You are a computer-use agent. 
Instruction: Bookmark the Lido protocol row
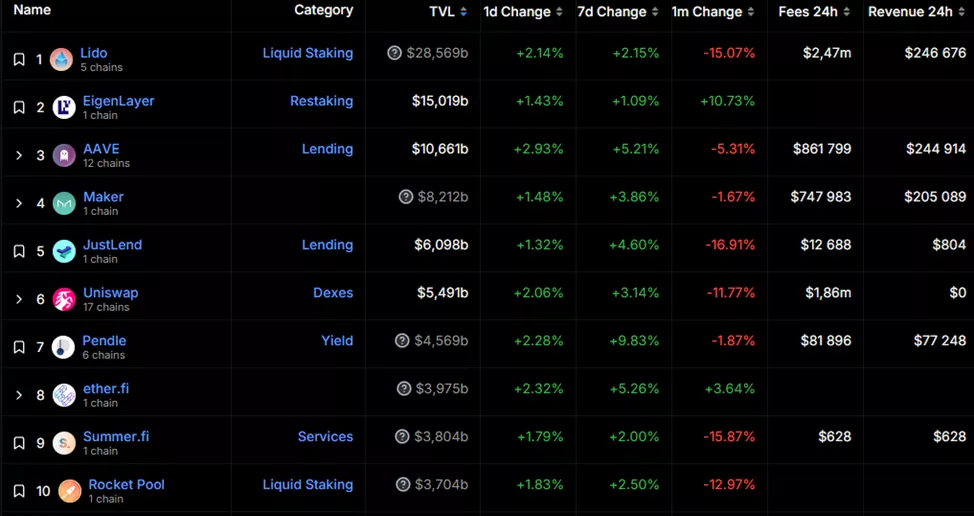(19, 60)
